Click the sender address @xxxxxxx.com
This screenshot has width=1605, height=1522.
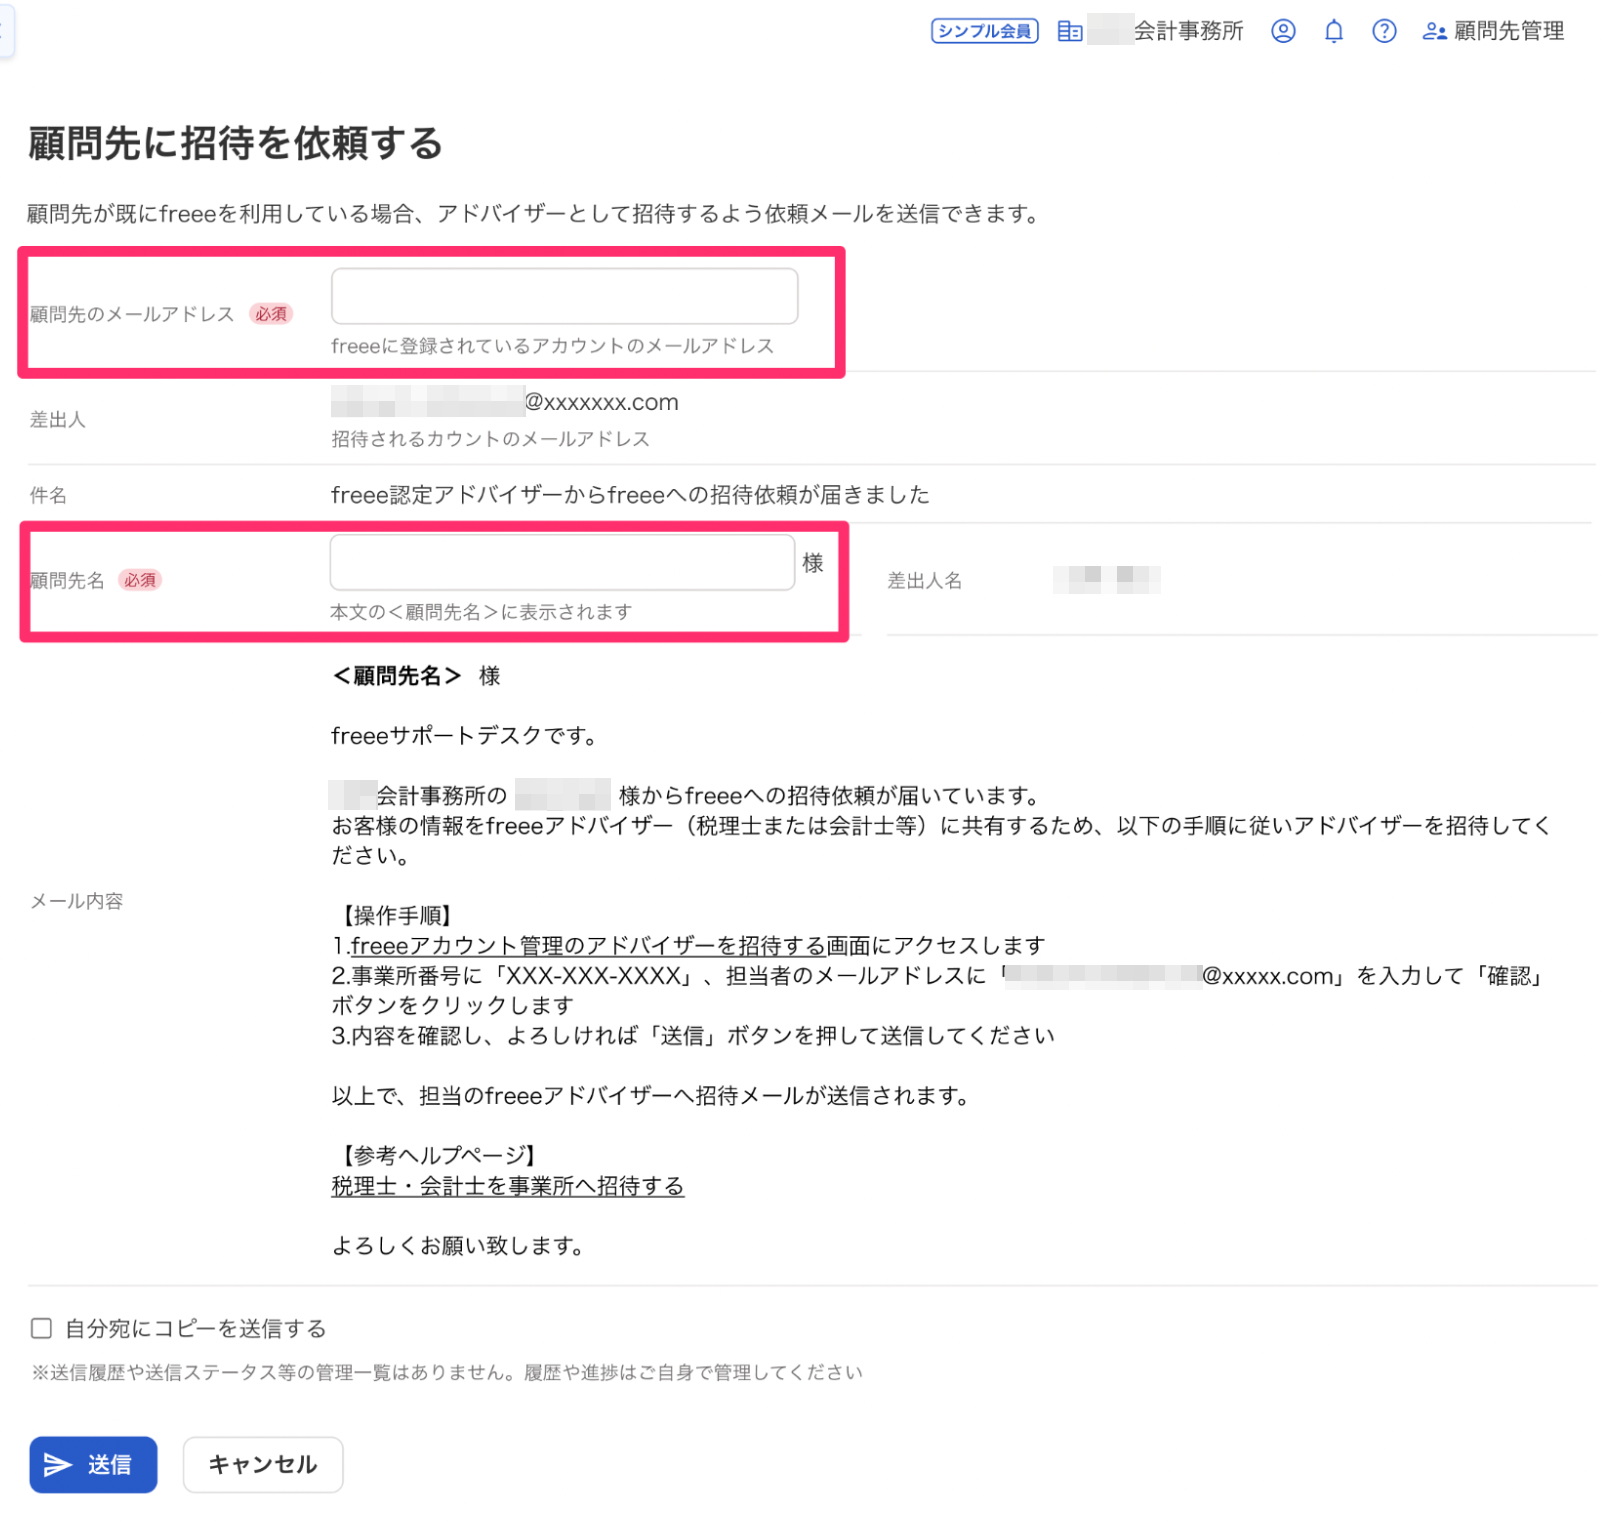point(601,402)
